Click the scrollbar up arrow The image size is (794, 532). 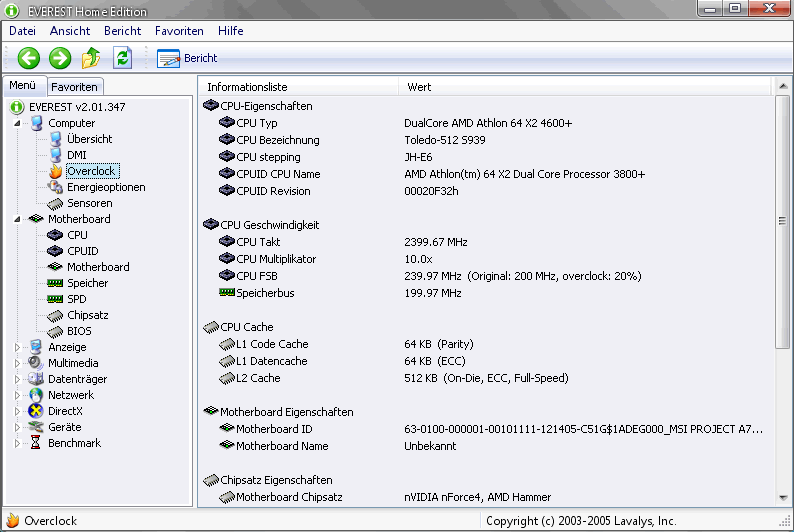click(x=783, y=87)
